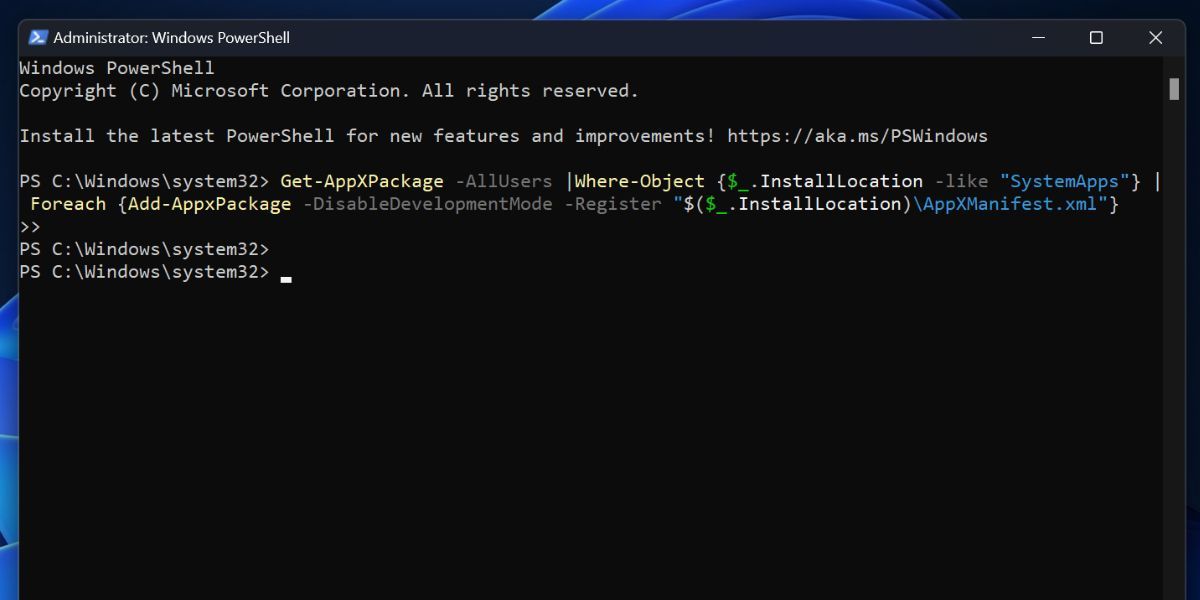Select the "SystemApps" string in the command

[x=1062, y=181]
